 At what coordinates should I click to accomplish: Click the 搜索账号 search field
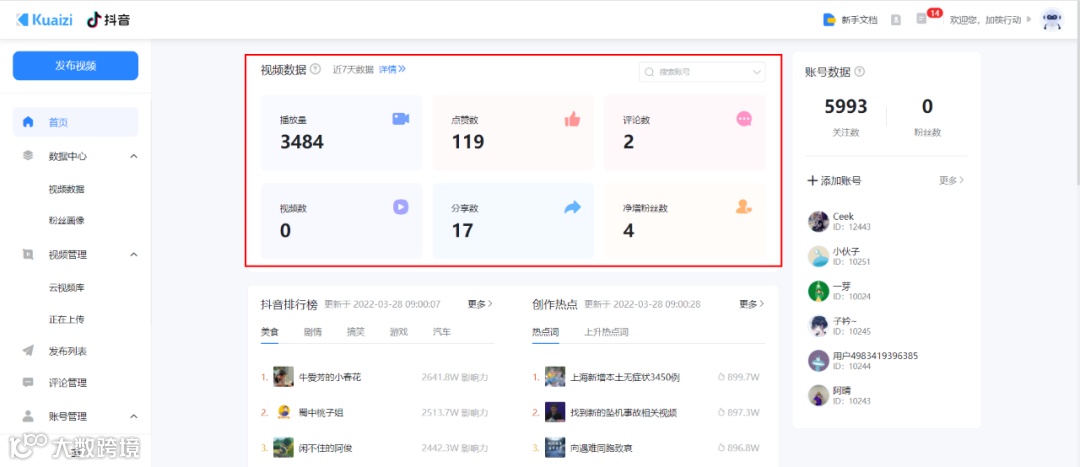pyautogui.click(x=702, y=72)
